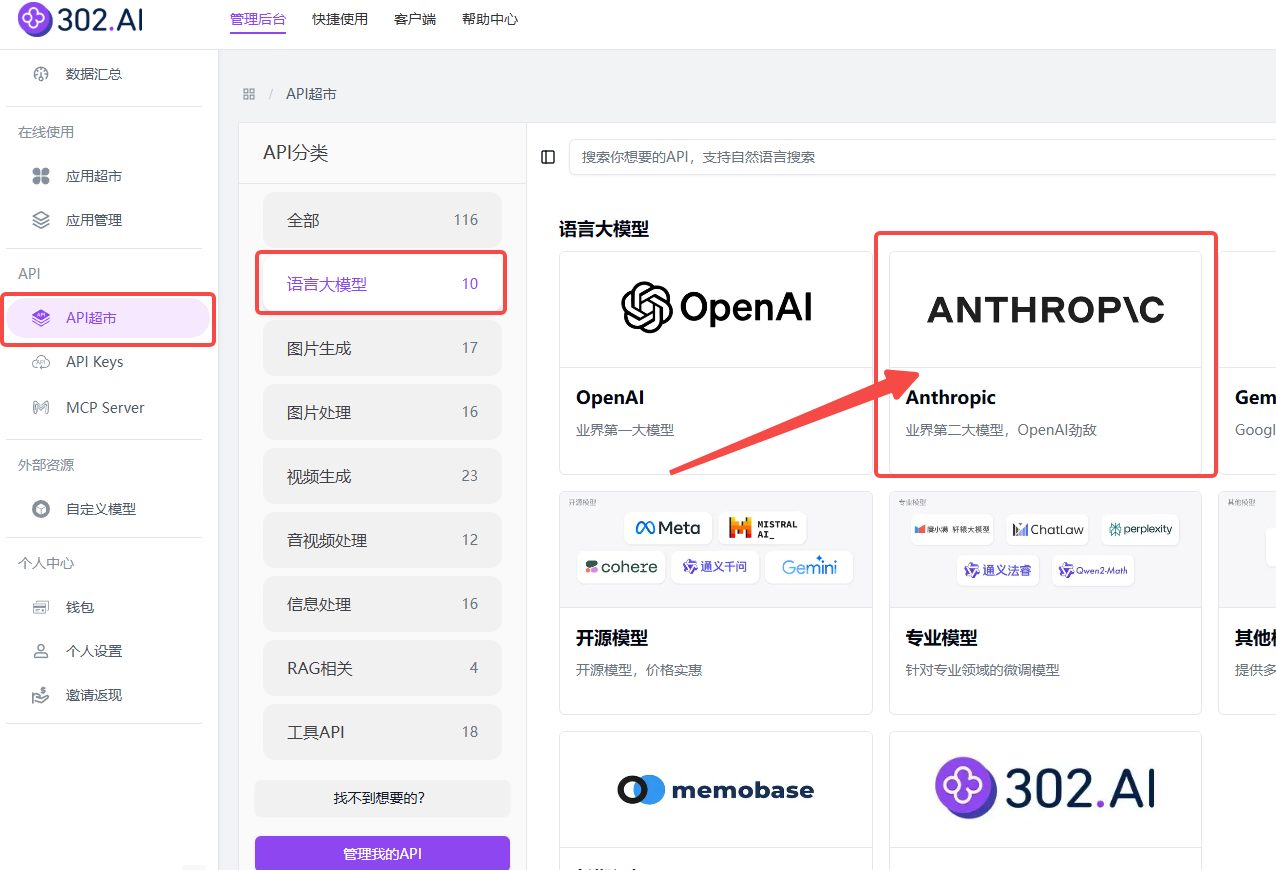Click the 自定义模型 cube icon
This screenshot has height=870, width=1276.
point(41,509)
